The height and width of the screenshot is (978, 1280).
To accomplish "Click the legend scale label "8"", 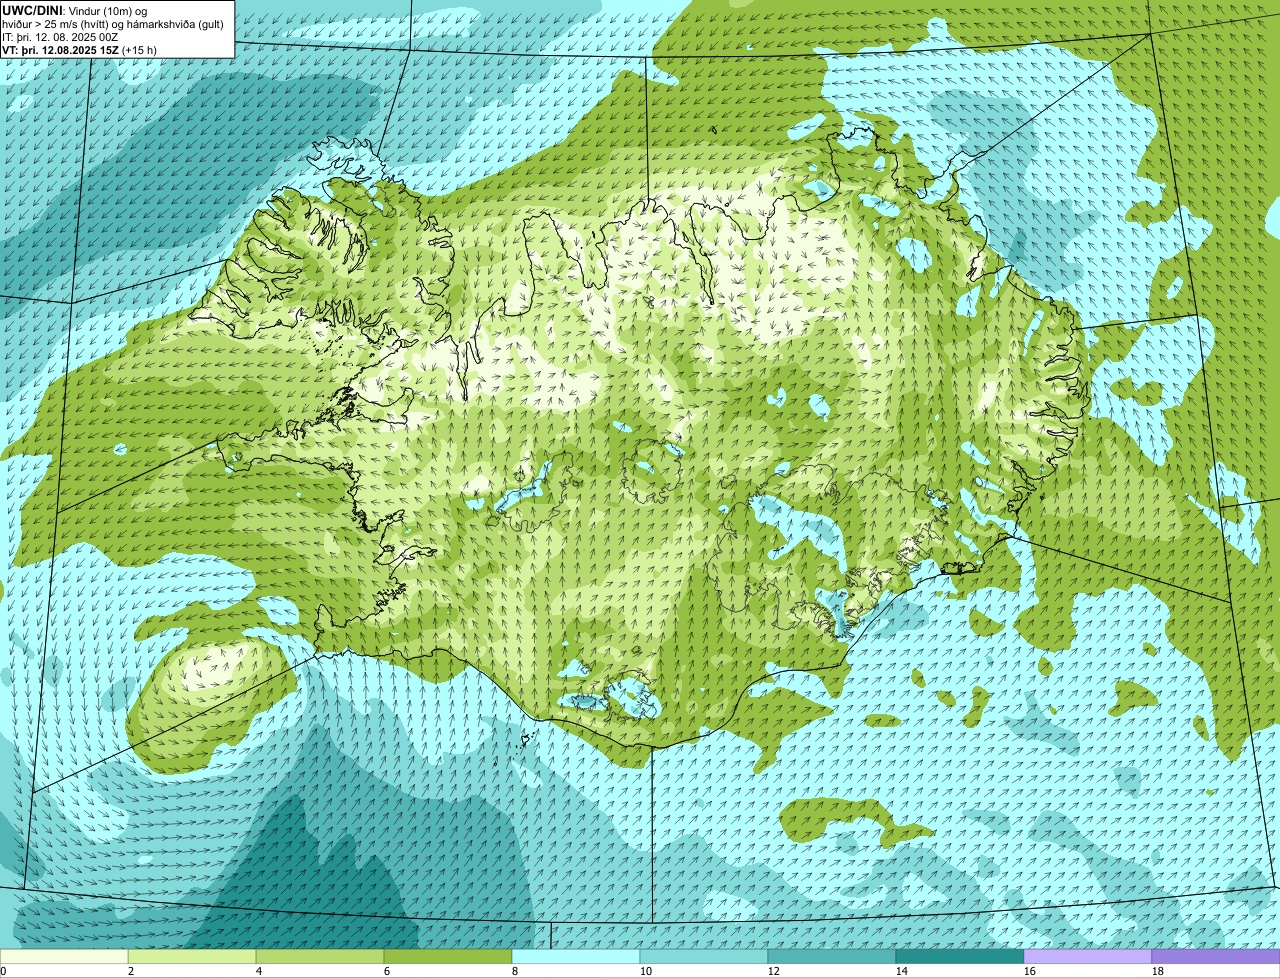I will [515, 971].
